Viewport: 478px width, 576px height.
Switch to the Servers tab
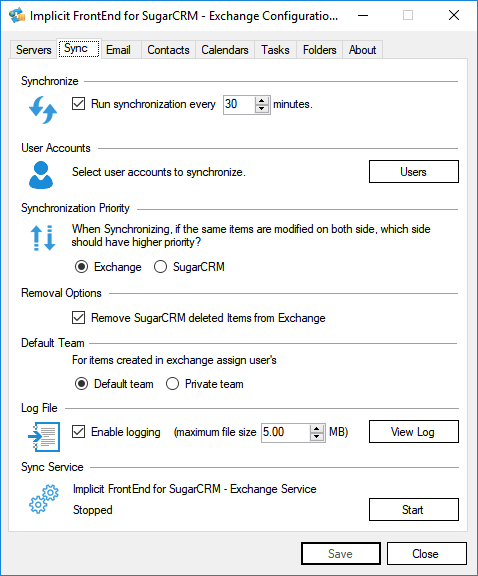[33, 50]
